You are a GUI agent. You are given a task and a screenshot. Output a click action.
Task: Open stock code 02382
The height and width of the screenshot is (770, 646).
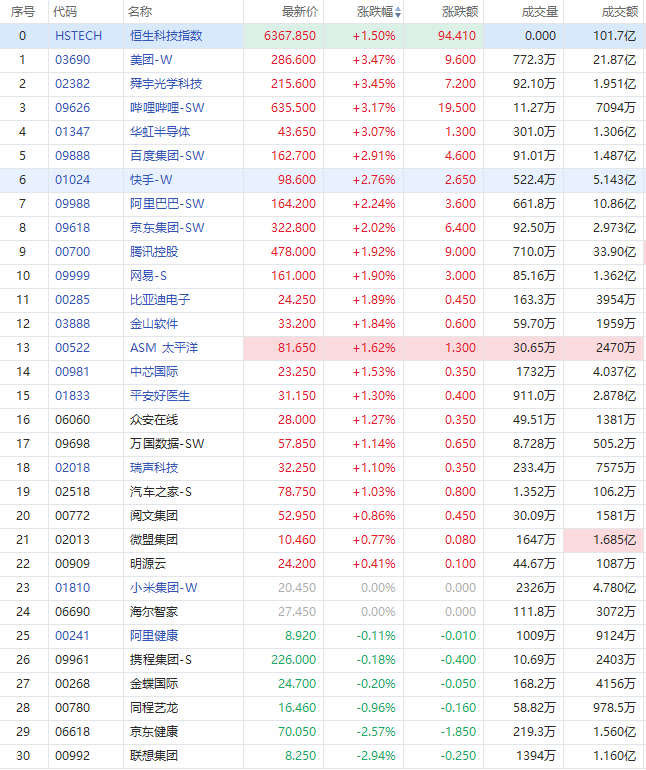pyautogui.click(x=73, y=84)
